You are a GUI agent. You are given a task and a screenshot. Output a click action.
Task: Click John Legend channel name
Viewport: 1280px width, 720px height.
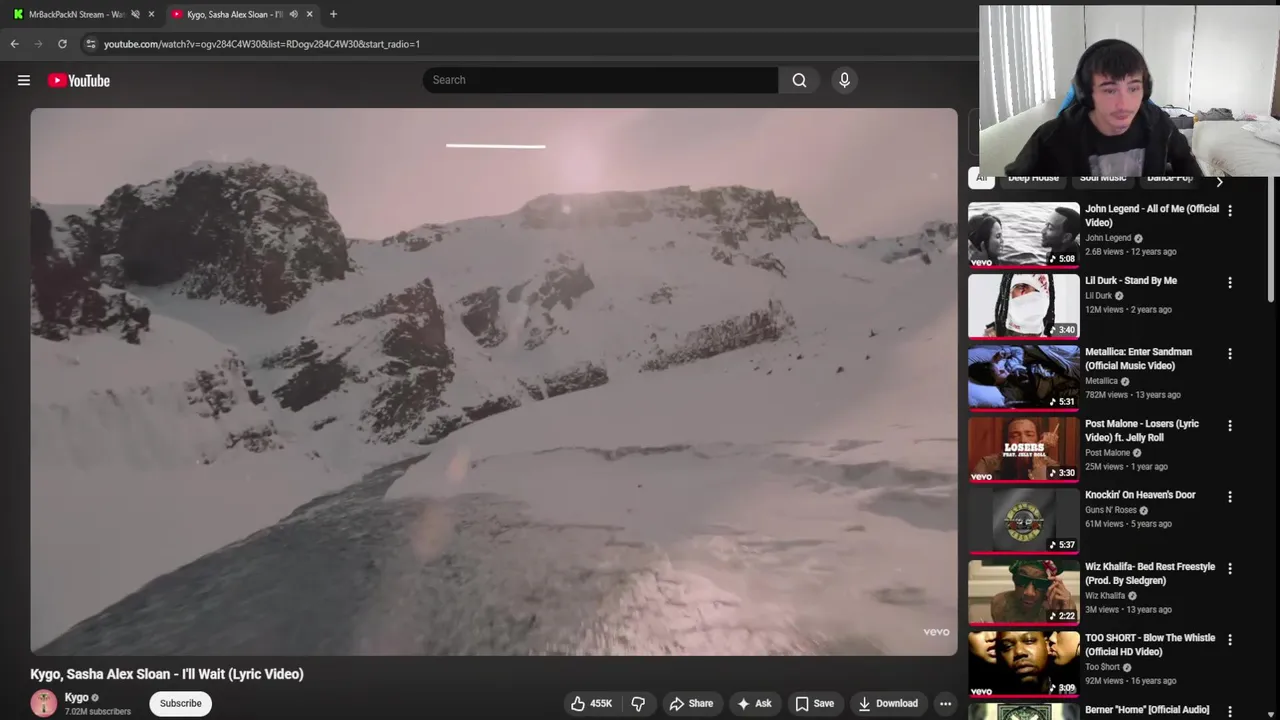(x=1108, y=238)
